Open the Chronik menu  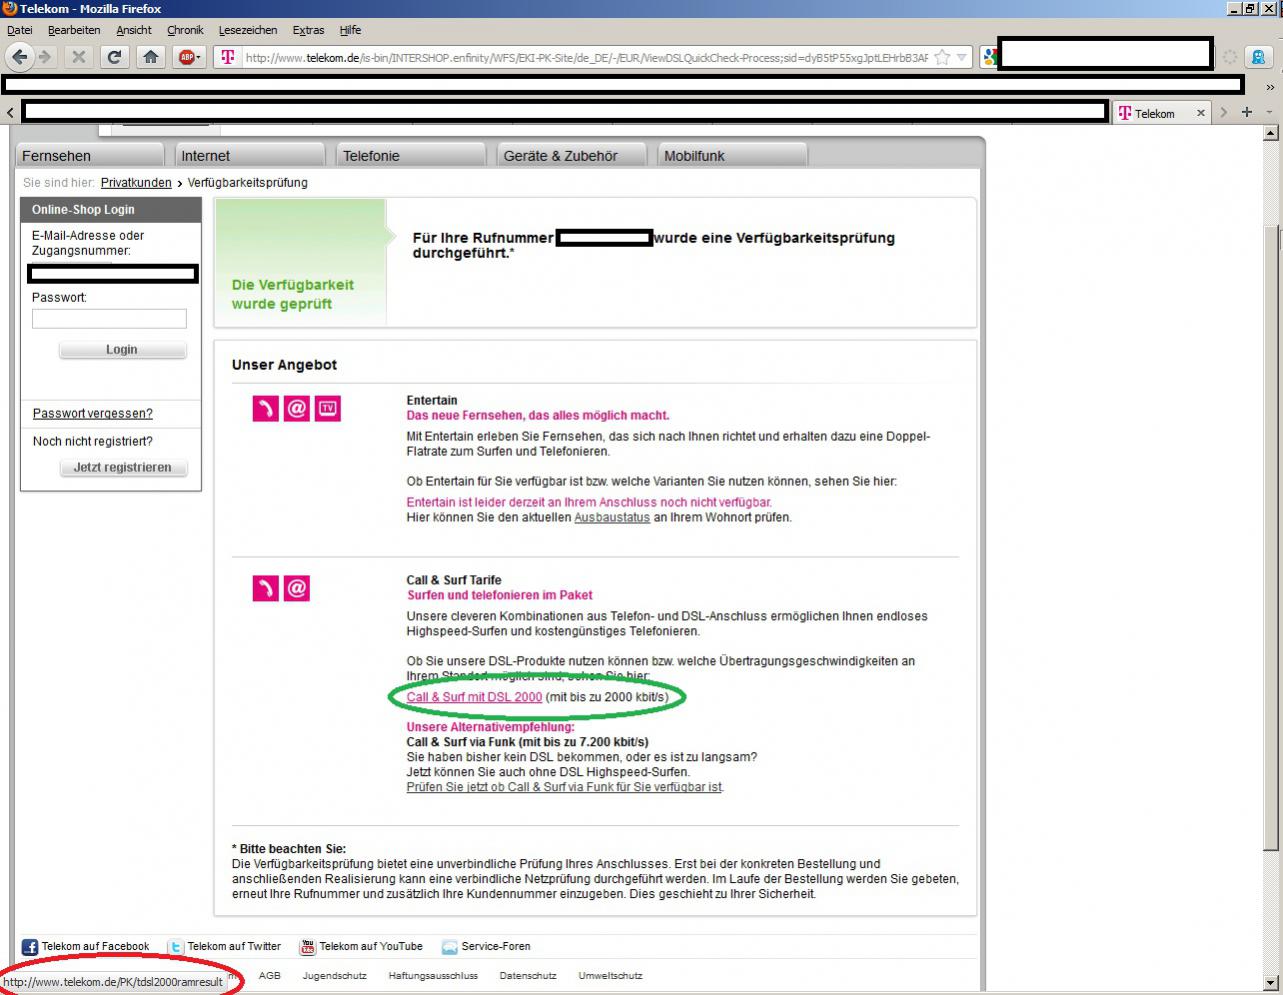tap(185, 30)
